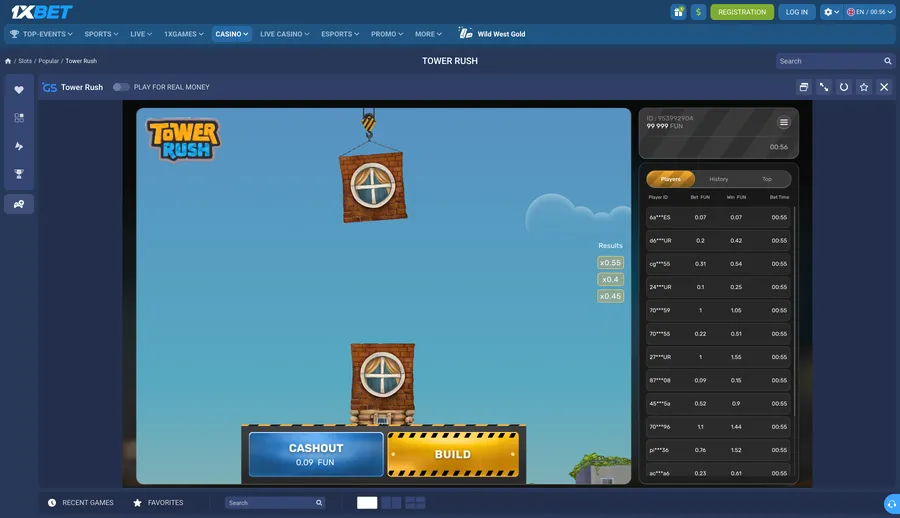Viewport: 900px width, 518px height.
Task: Click the bottom search magnifier icon
Action: [x=319, y=502]
